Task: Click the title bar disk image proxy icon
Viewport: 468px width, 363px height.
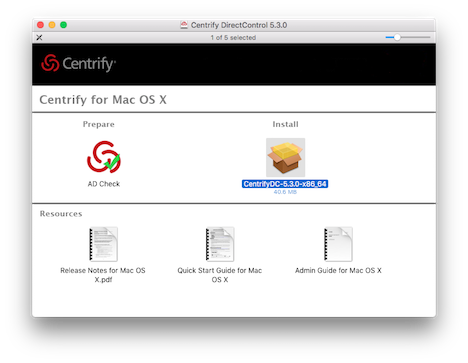Action: click(184, 25)
